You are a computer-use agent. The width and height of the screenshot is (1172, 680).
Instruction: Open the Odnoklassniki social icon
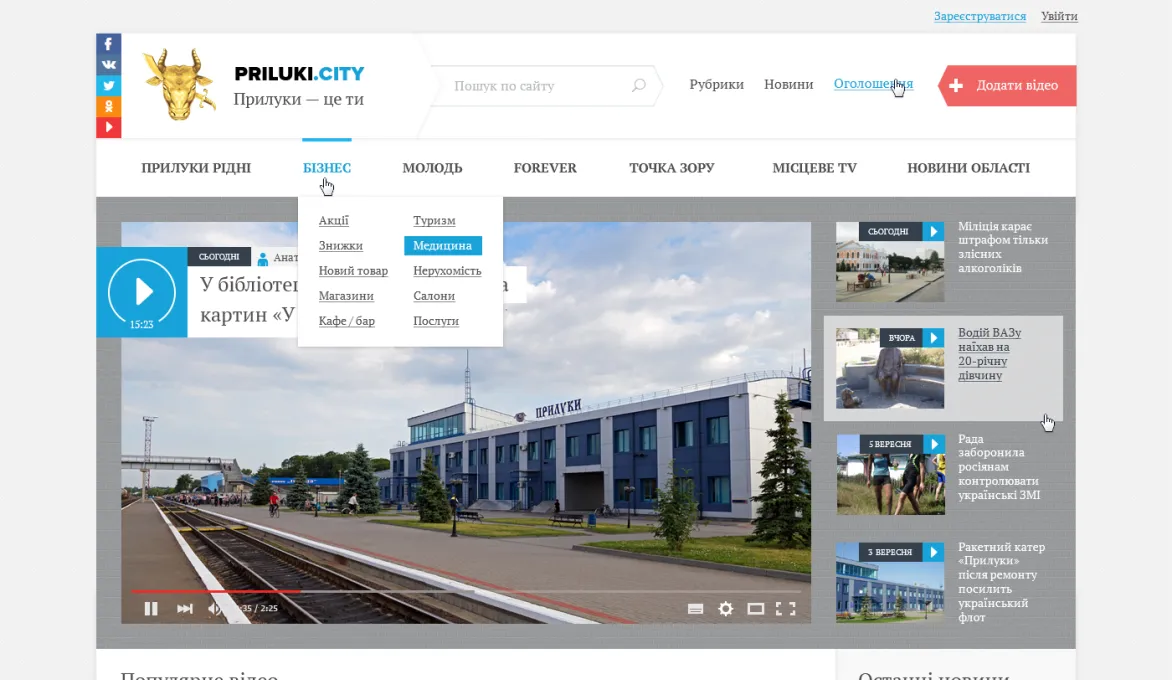[108, 107]
